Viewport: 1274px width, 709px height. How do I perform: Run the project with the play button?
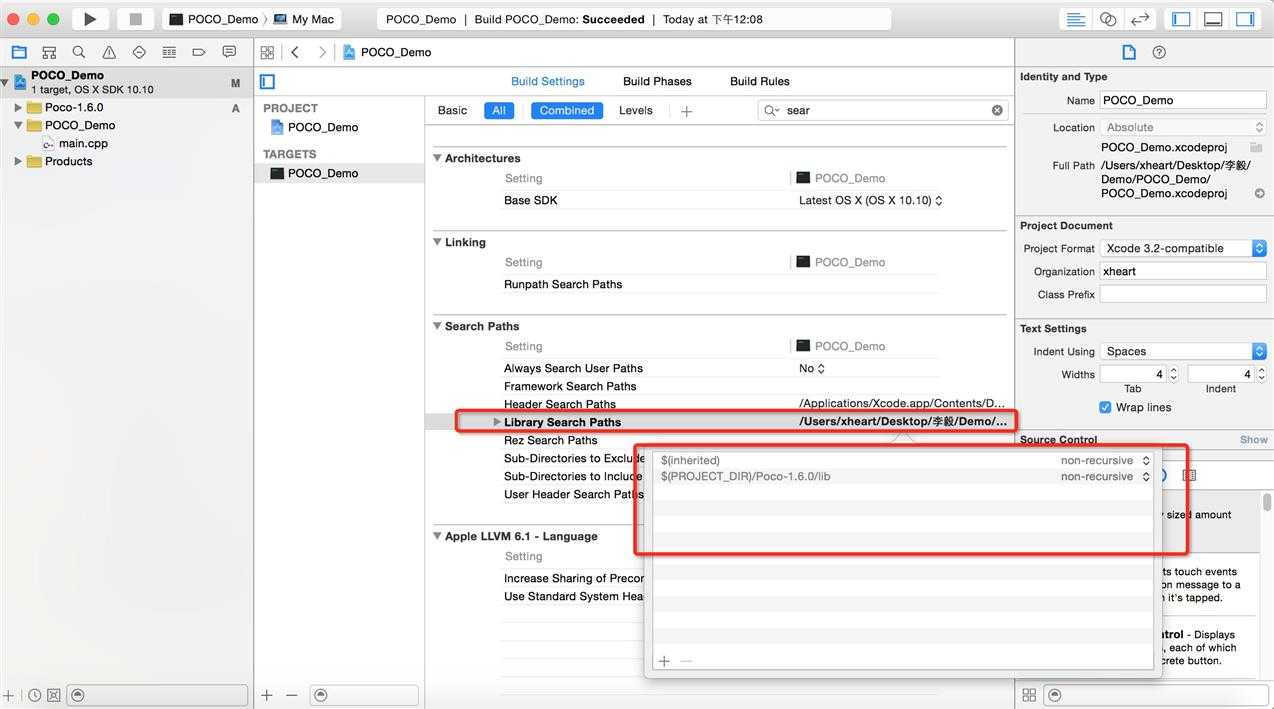point(90,19)
